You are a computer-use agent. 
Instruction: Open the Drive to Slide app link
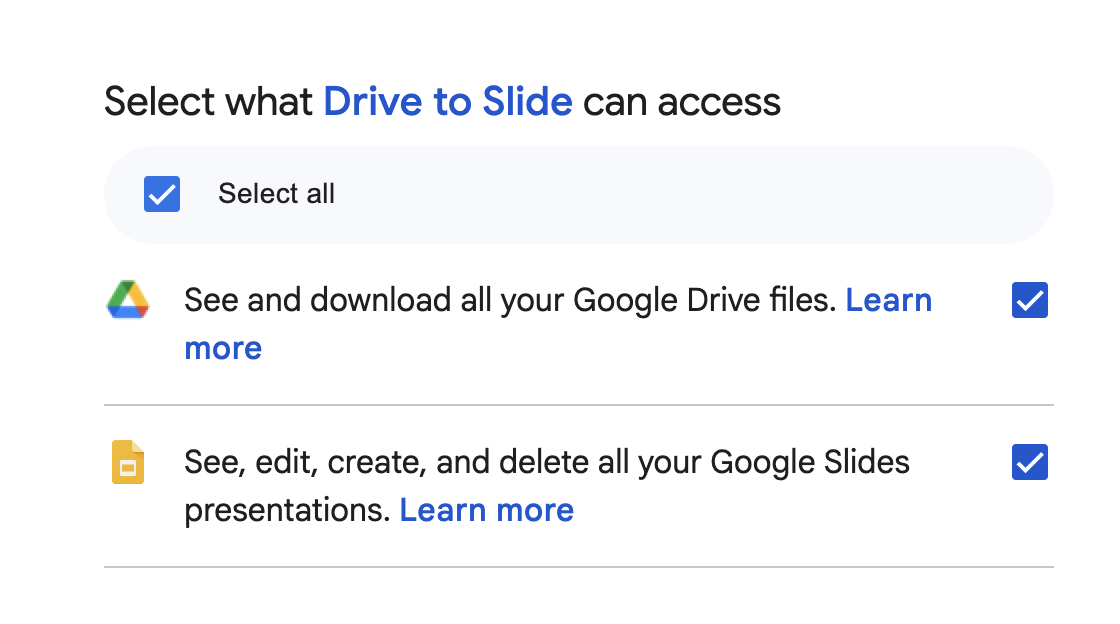(x=448, y=101)
